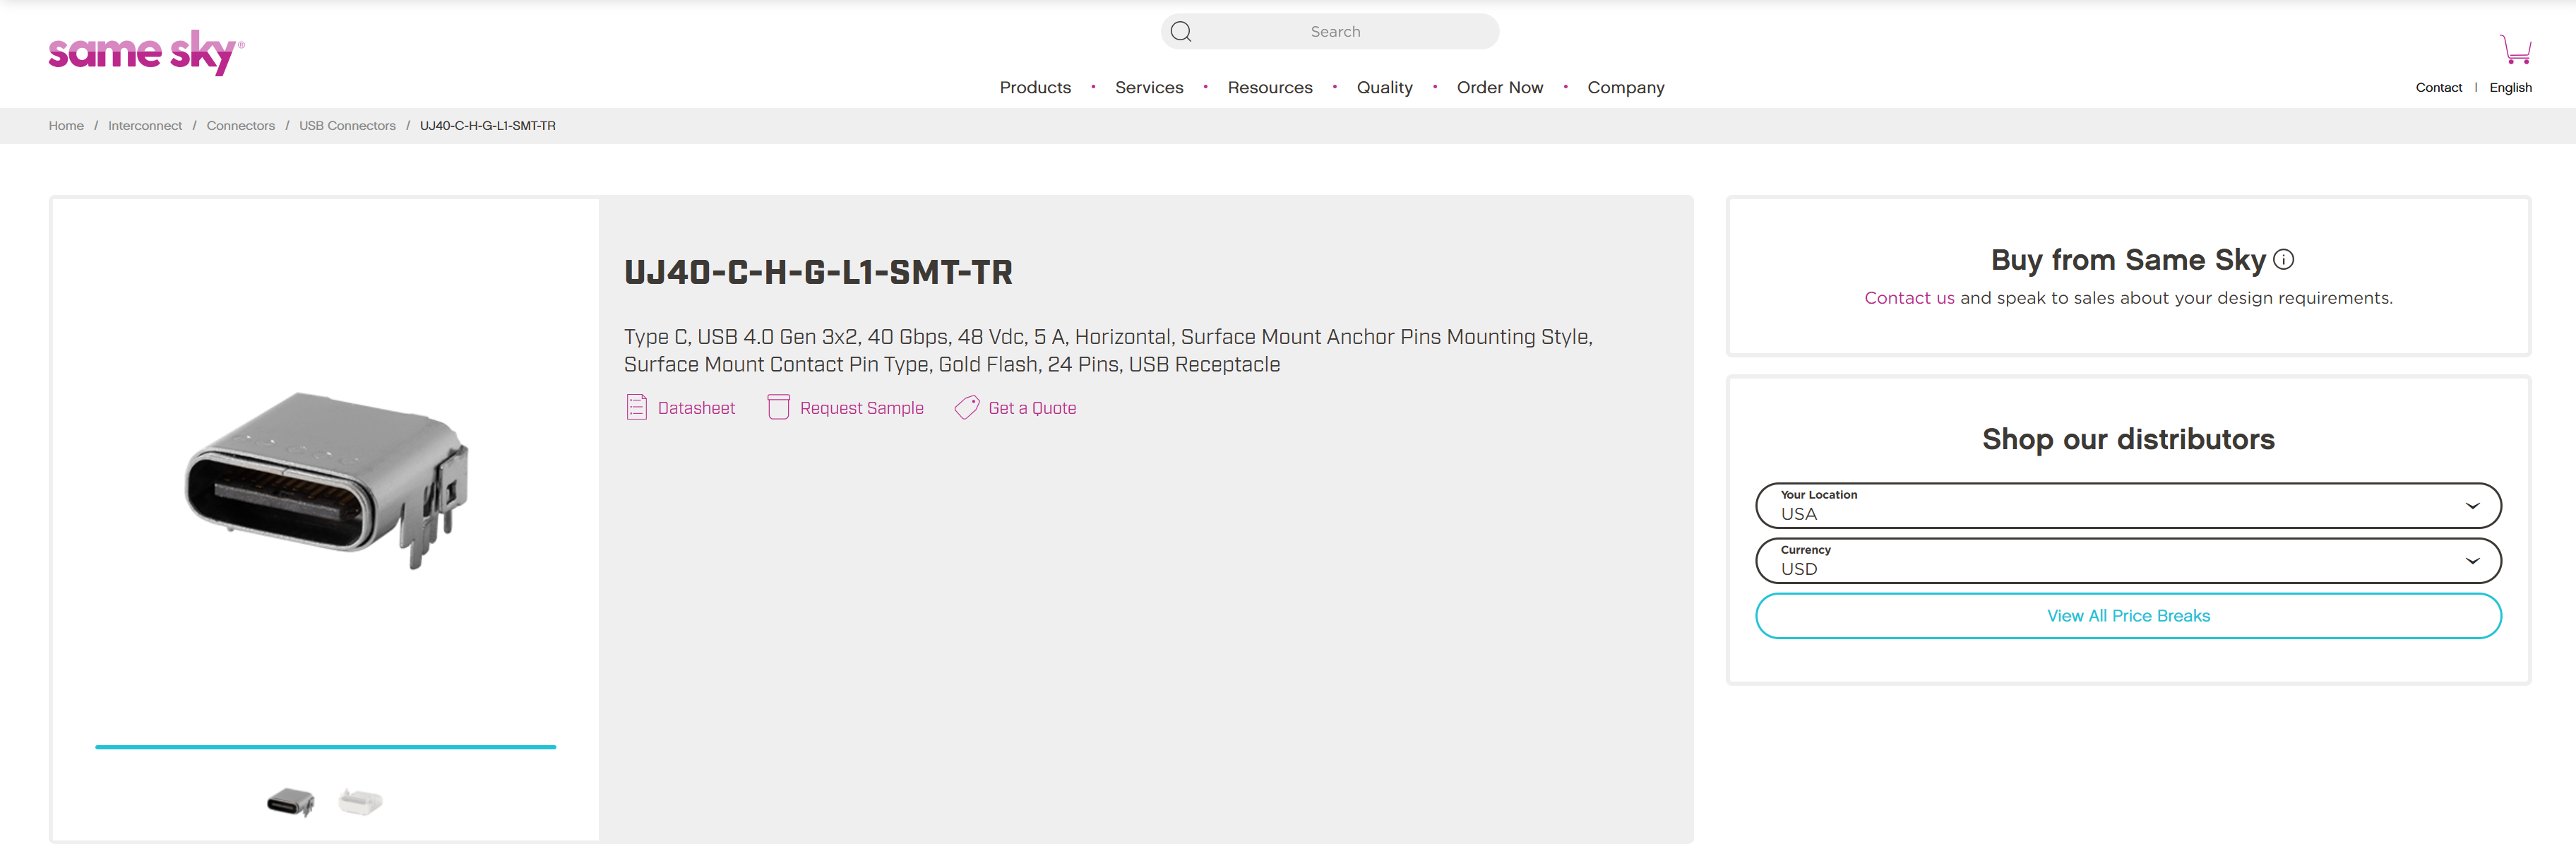The width and height of the screenshot is (2576, 844).
Task: Focus the Search input field
Action: coord(1330,32)
